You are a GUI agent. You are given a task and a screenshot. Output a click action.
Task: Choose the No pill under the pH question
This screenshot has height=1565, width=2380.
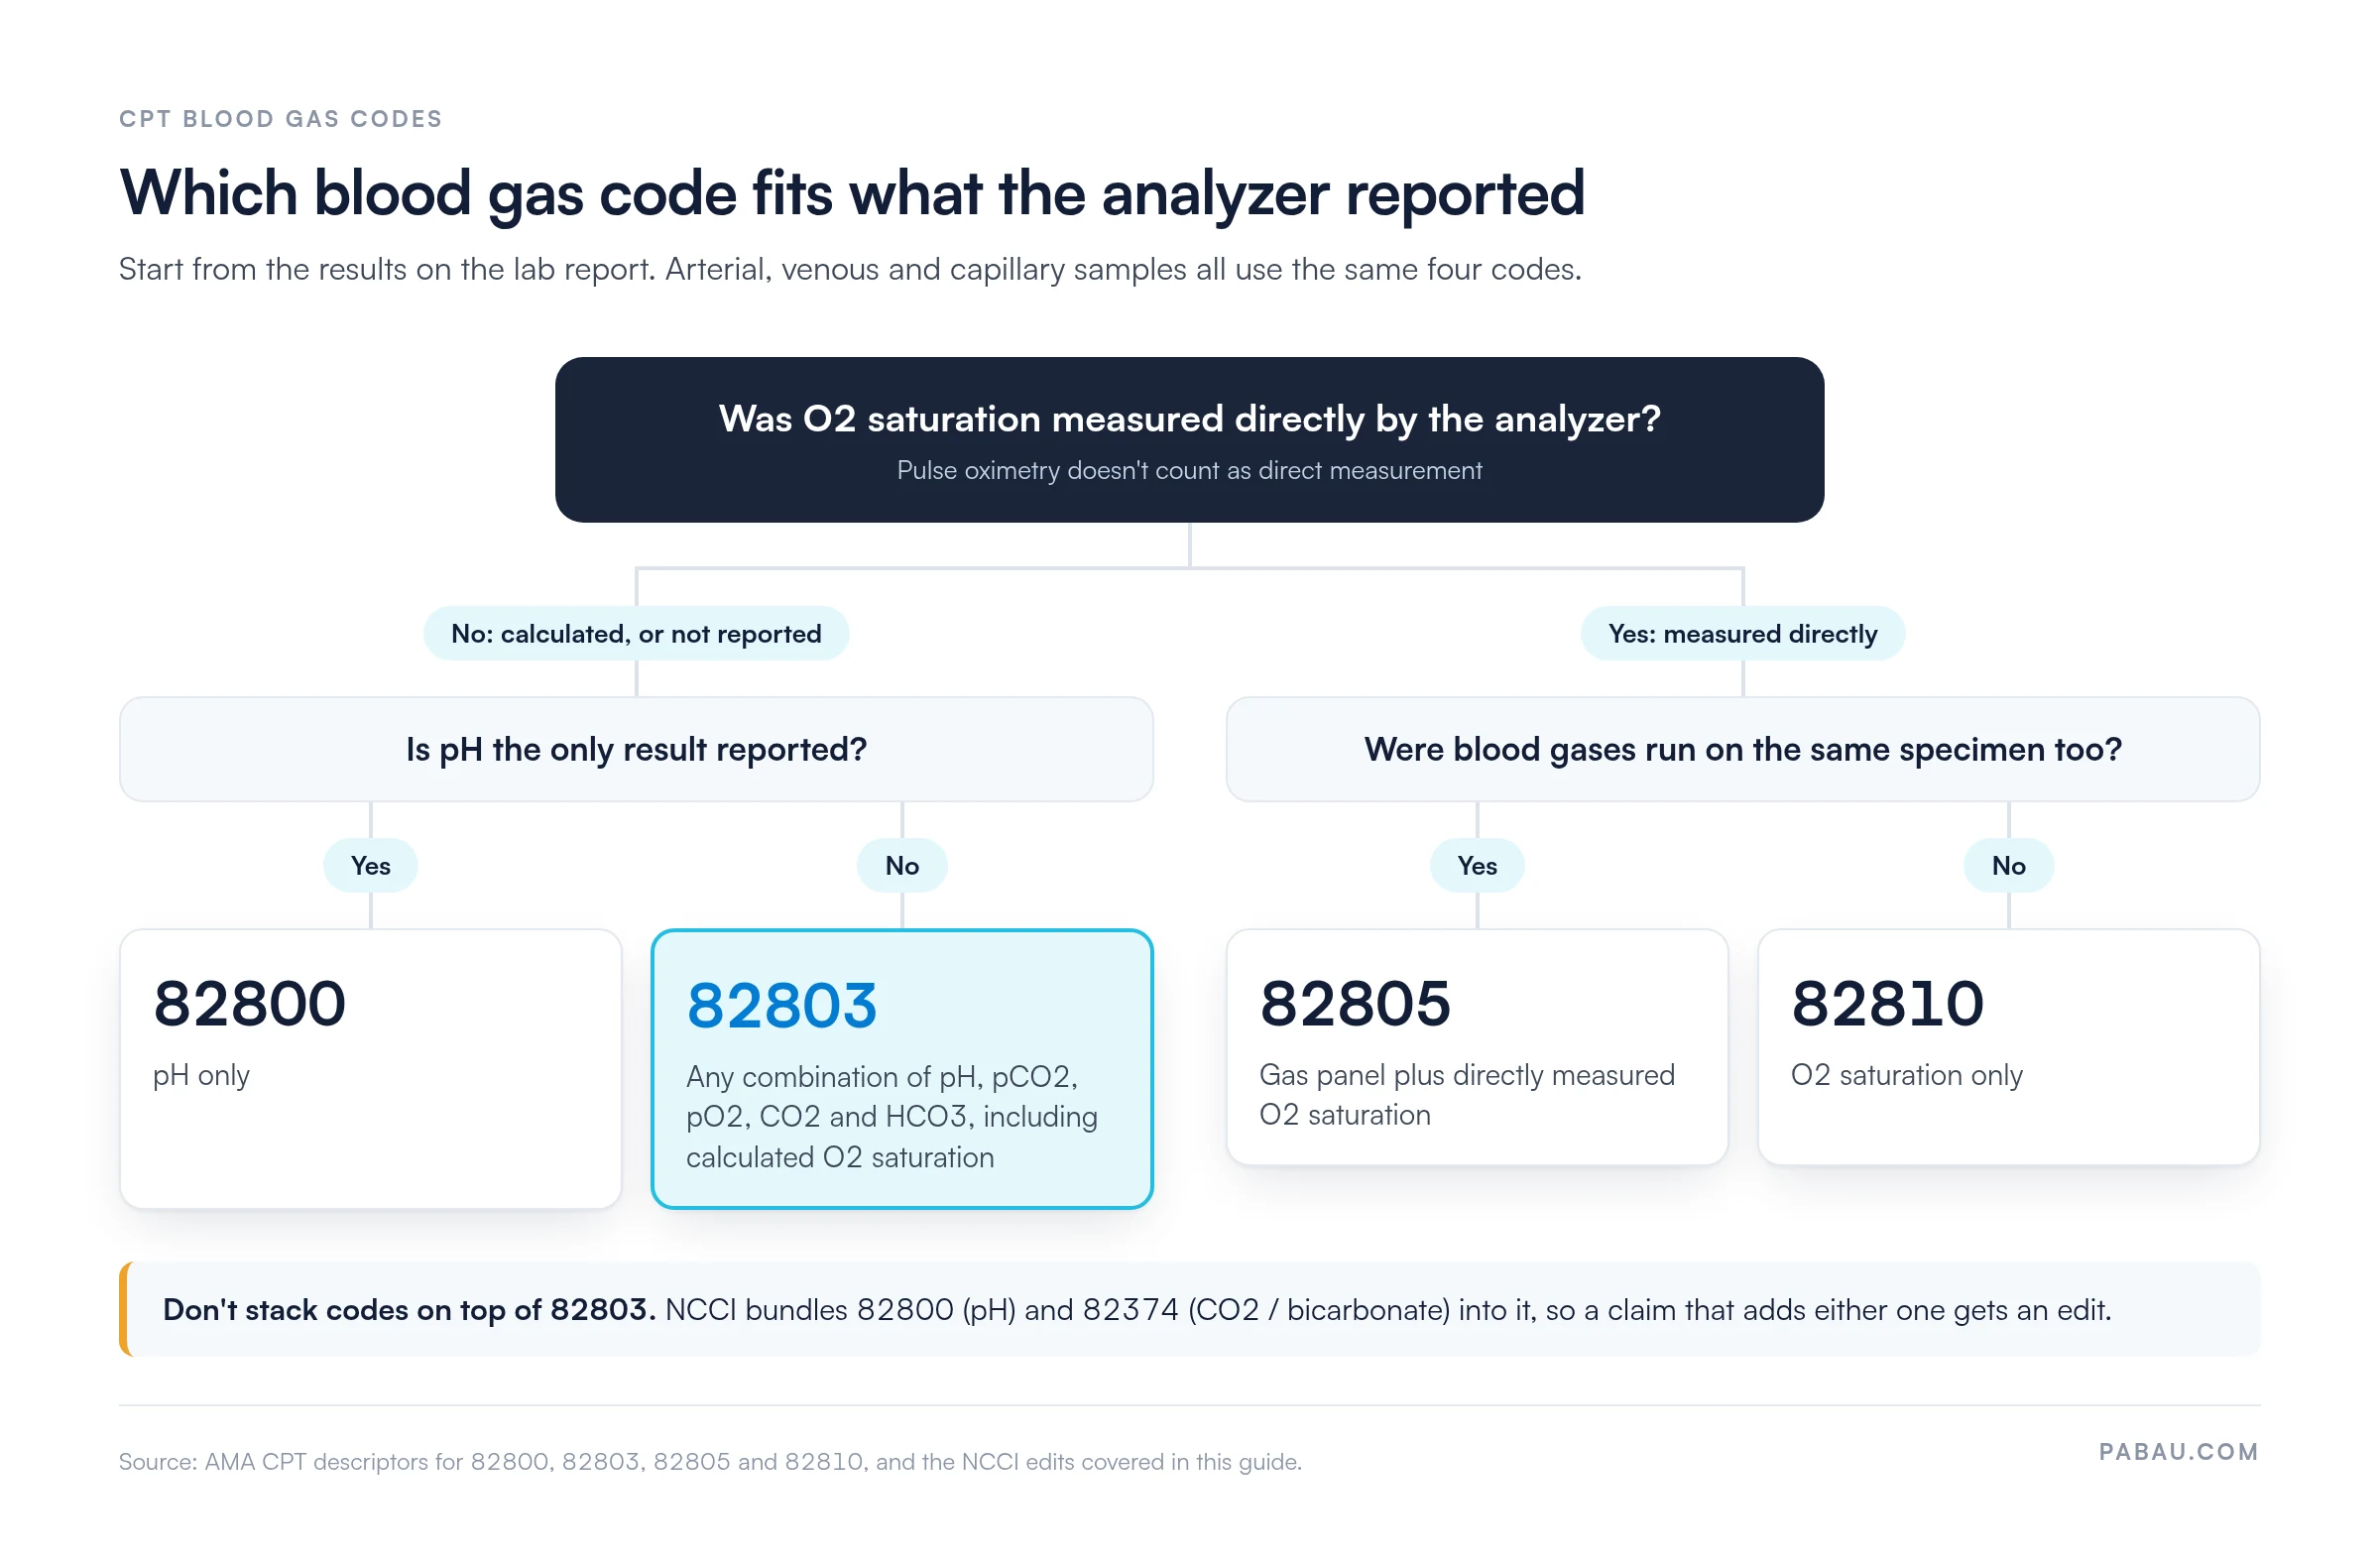click(902, 865)
